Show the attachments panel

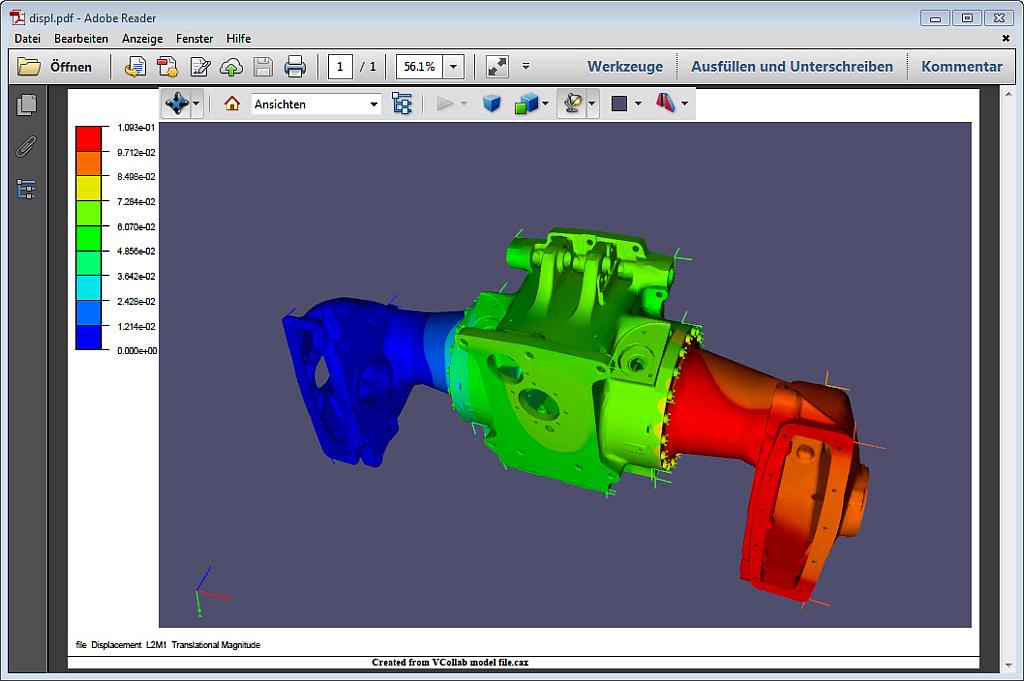pyautogui.click(x=26, y=146)
